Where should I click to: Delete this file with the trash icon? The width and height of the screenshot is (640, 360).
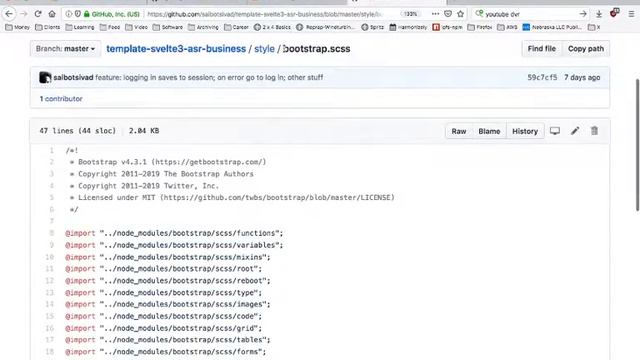tap(594, 131)
